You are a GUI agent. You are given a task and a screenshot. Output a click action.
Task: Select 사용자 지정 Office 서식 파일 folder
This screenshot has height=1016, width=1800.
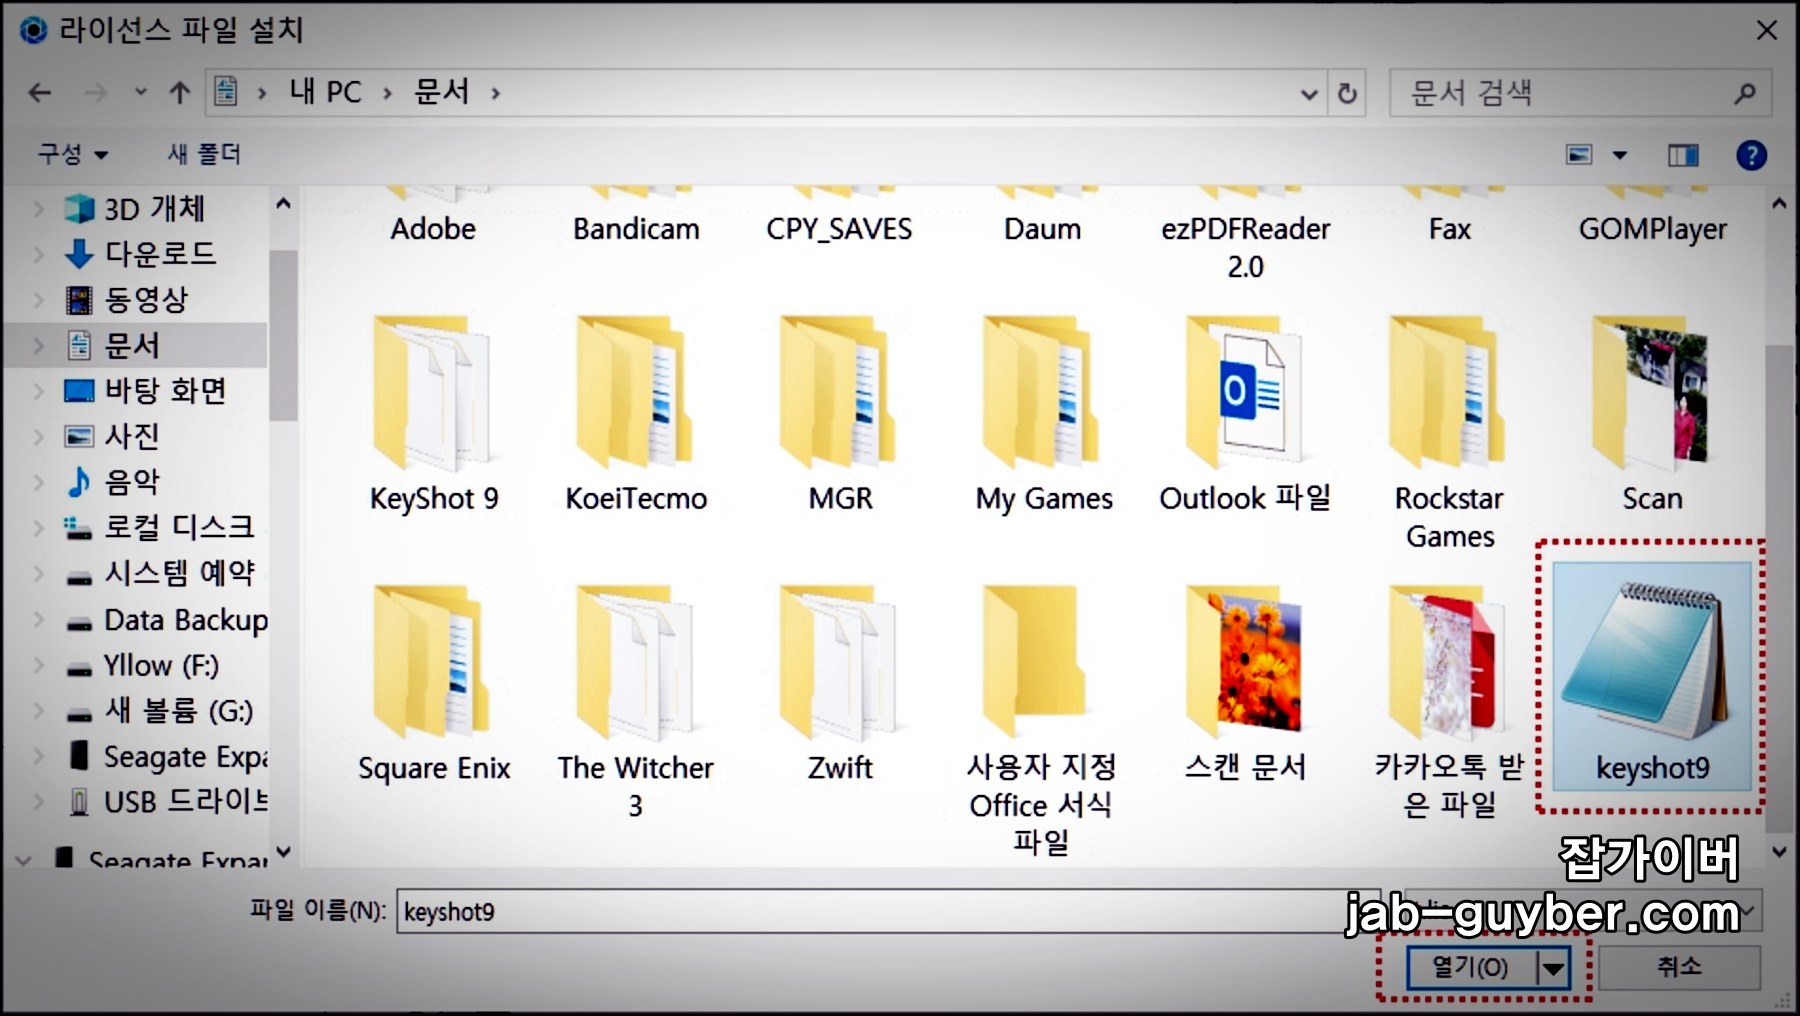1041,720
